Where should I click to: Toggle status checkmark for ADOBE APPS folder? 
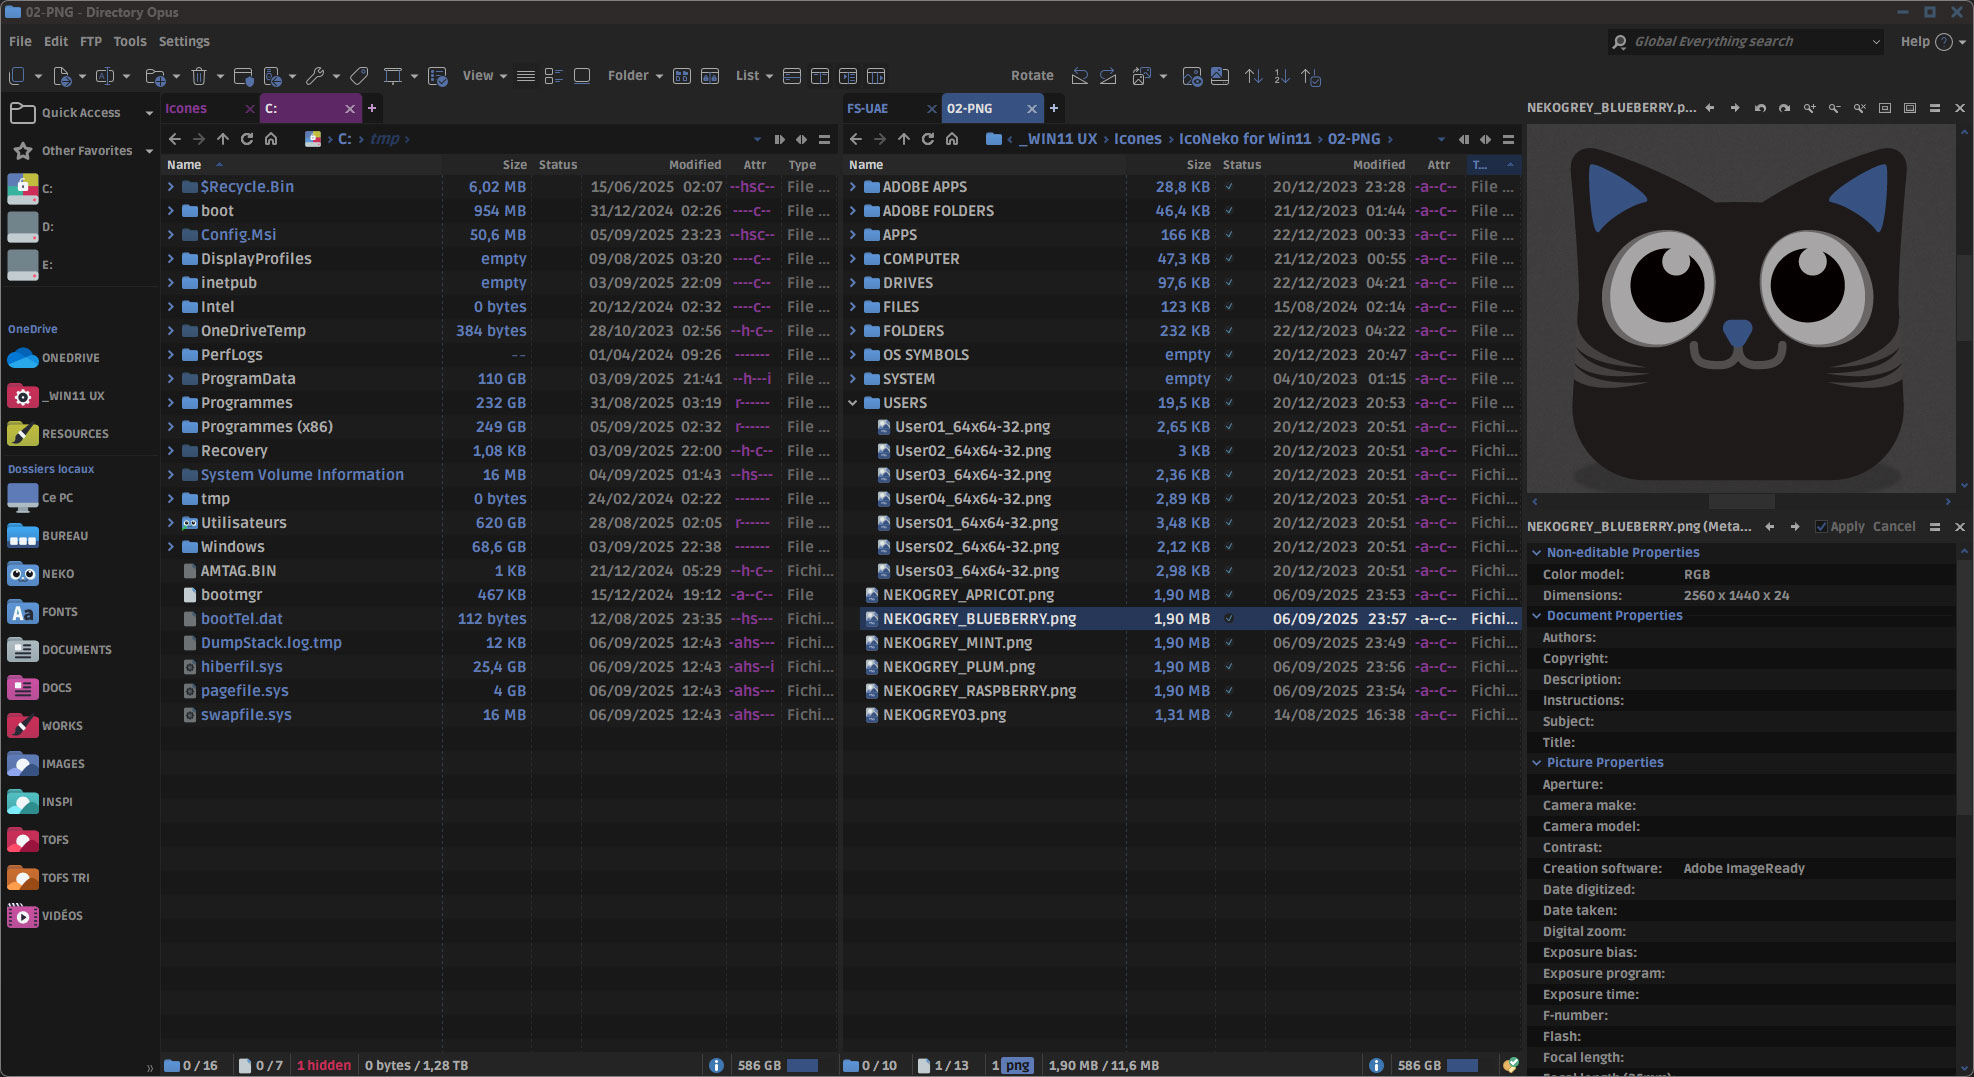pyautogui.click(x=1229, y=187)
